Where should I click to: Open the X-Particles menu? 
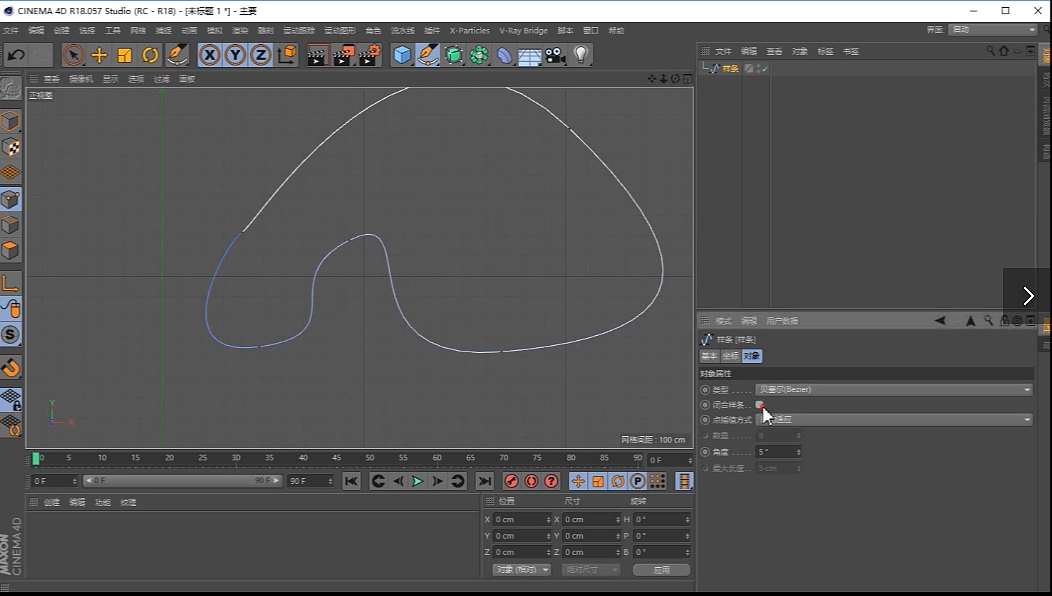point(470,30)
